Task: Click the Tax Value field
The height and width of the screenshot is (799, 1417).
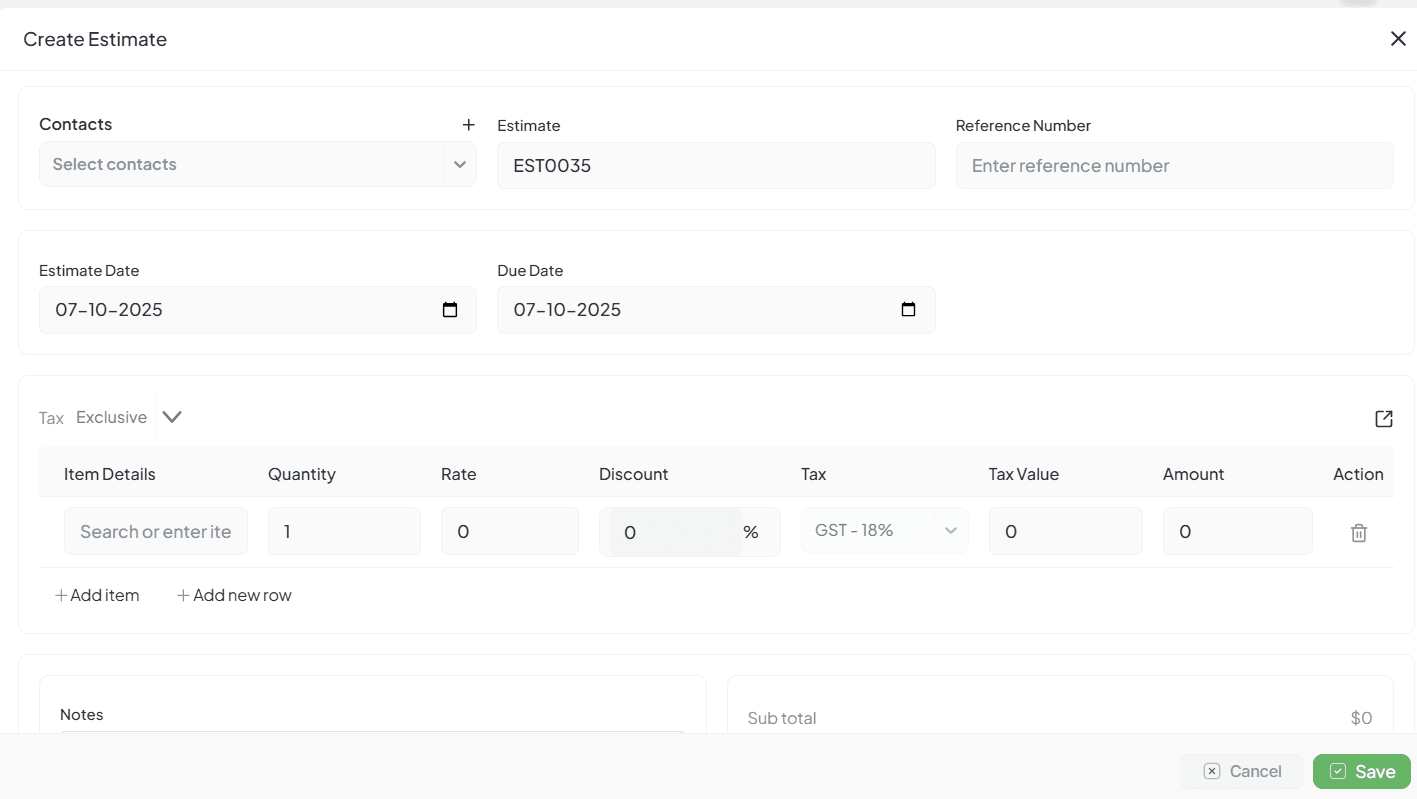Action: tap(1065, 532)
